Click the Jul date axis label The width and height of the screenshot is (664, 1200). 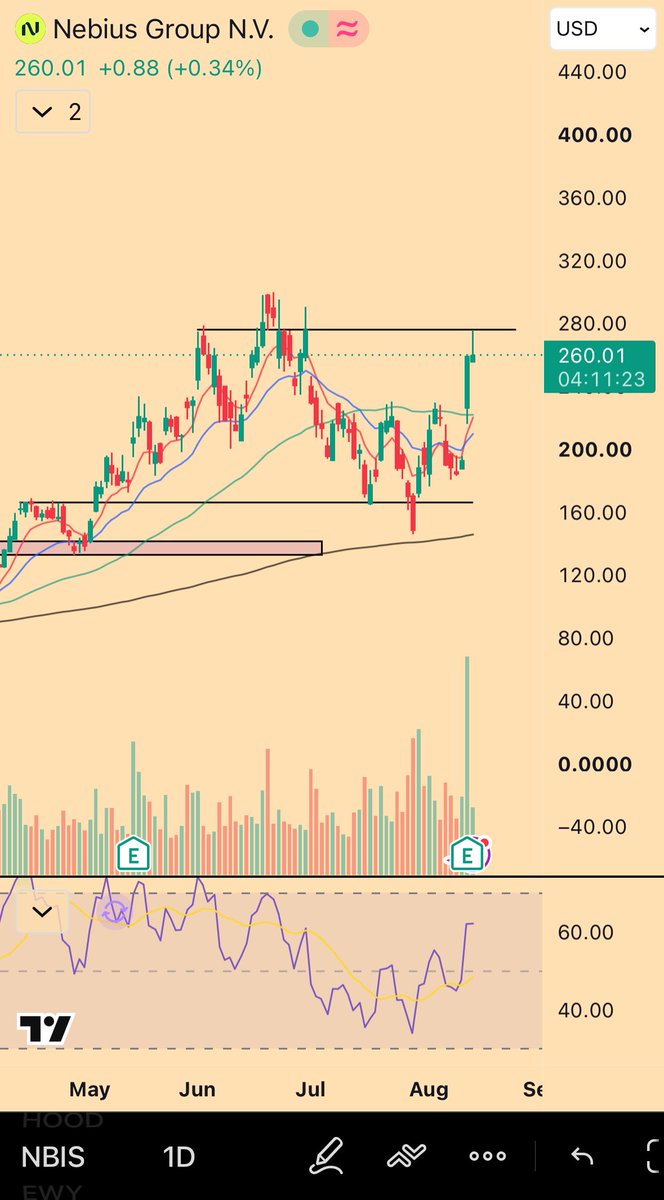click(x=311, y=1089)
